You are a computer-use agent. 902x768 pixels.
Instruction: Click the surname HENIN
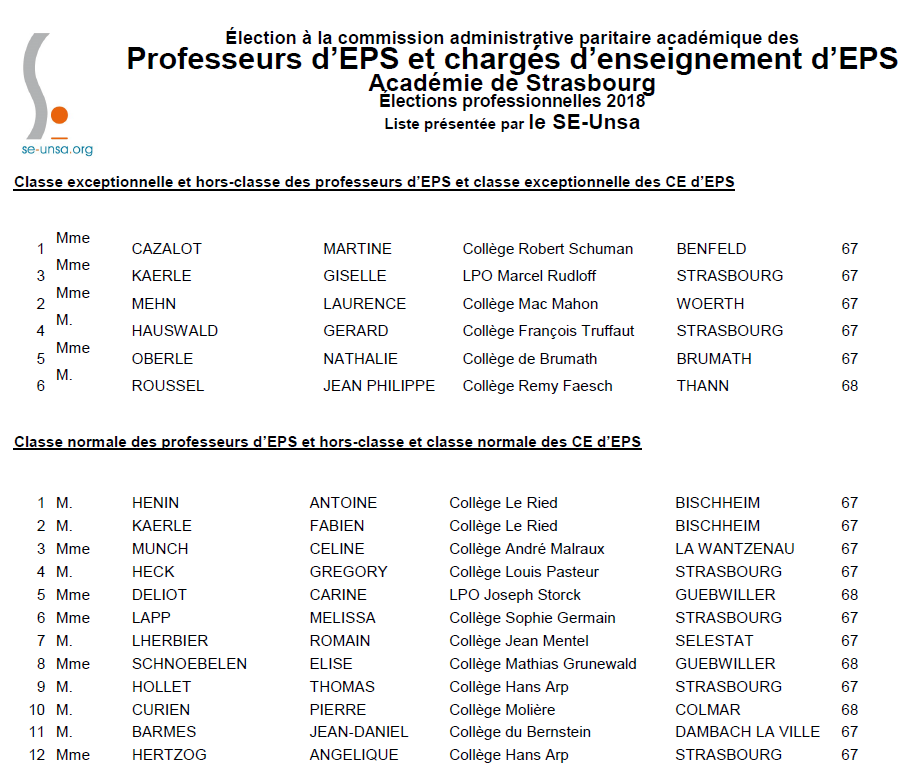click(155, 503)
